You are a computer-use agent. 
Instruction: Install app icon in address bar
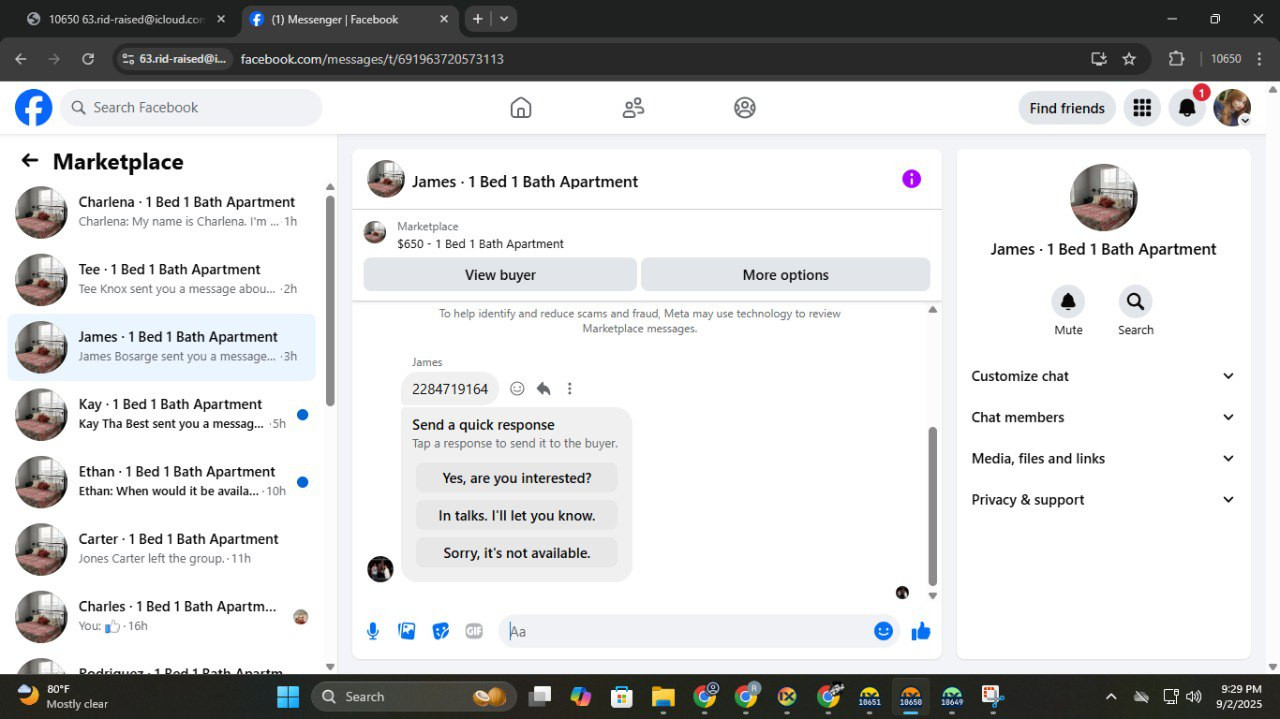(1099, 59)
